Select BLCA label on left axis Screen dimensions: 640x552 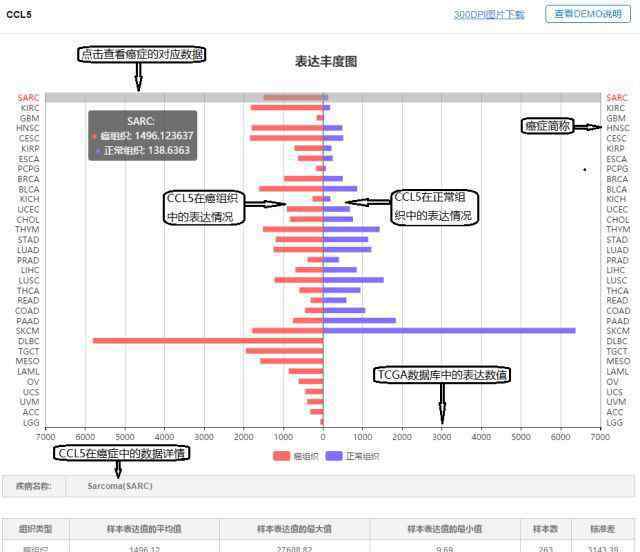[29, 189]
